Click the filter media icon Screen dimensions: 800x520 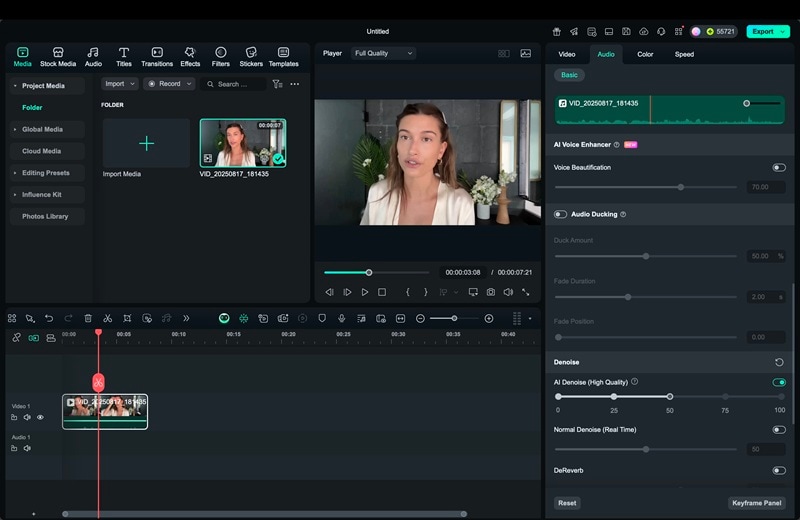coord(277,84)
